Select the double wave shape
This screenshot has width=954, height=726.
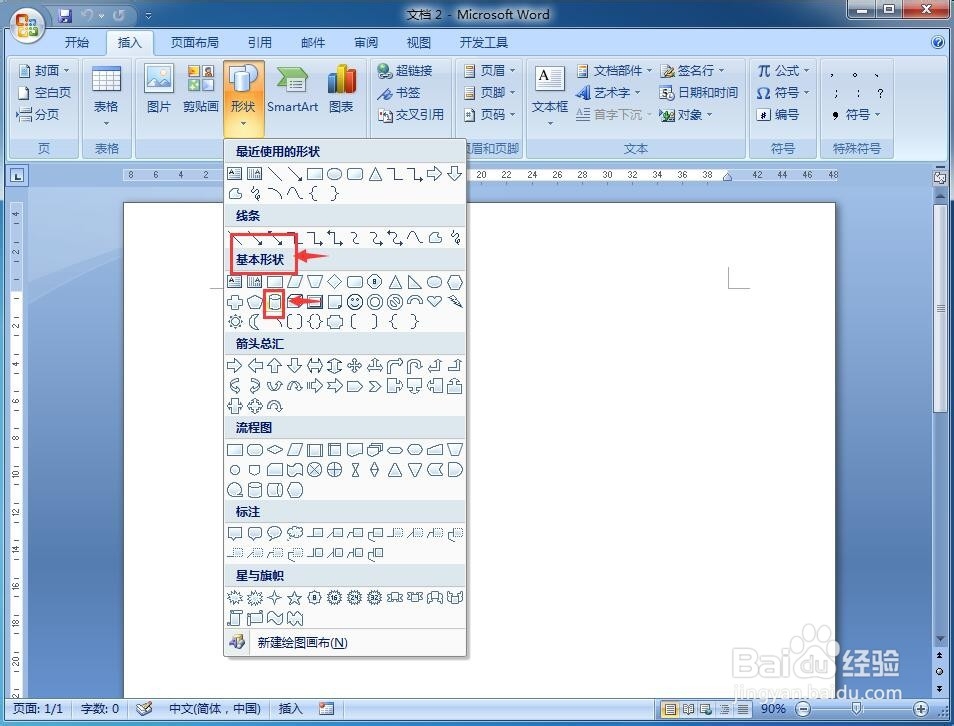point(294,618)
